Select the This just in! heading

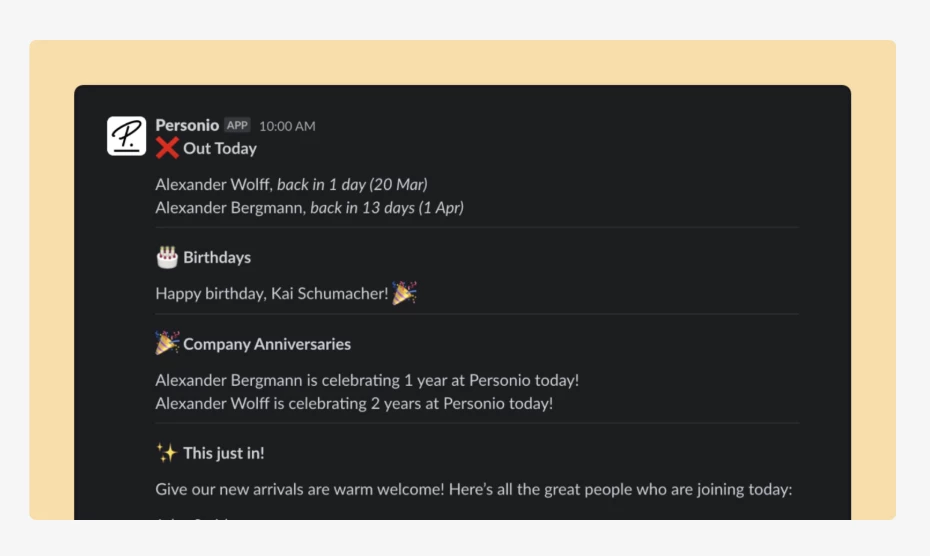(x=224, y=453)
